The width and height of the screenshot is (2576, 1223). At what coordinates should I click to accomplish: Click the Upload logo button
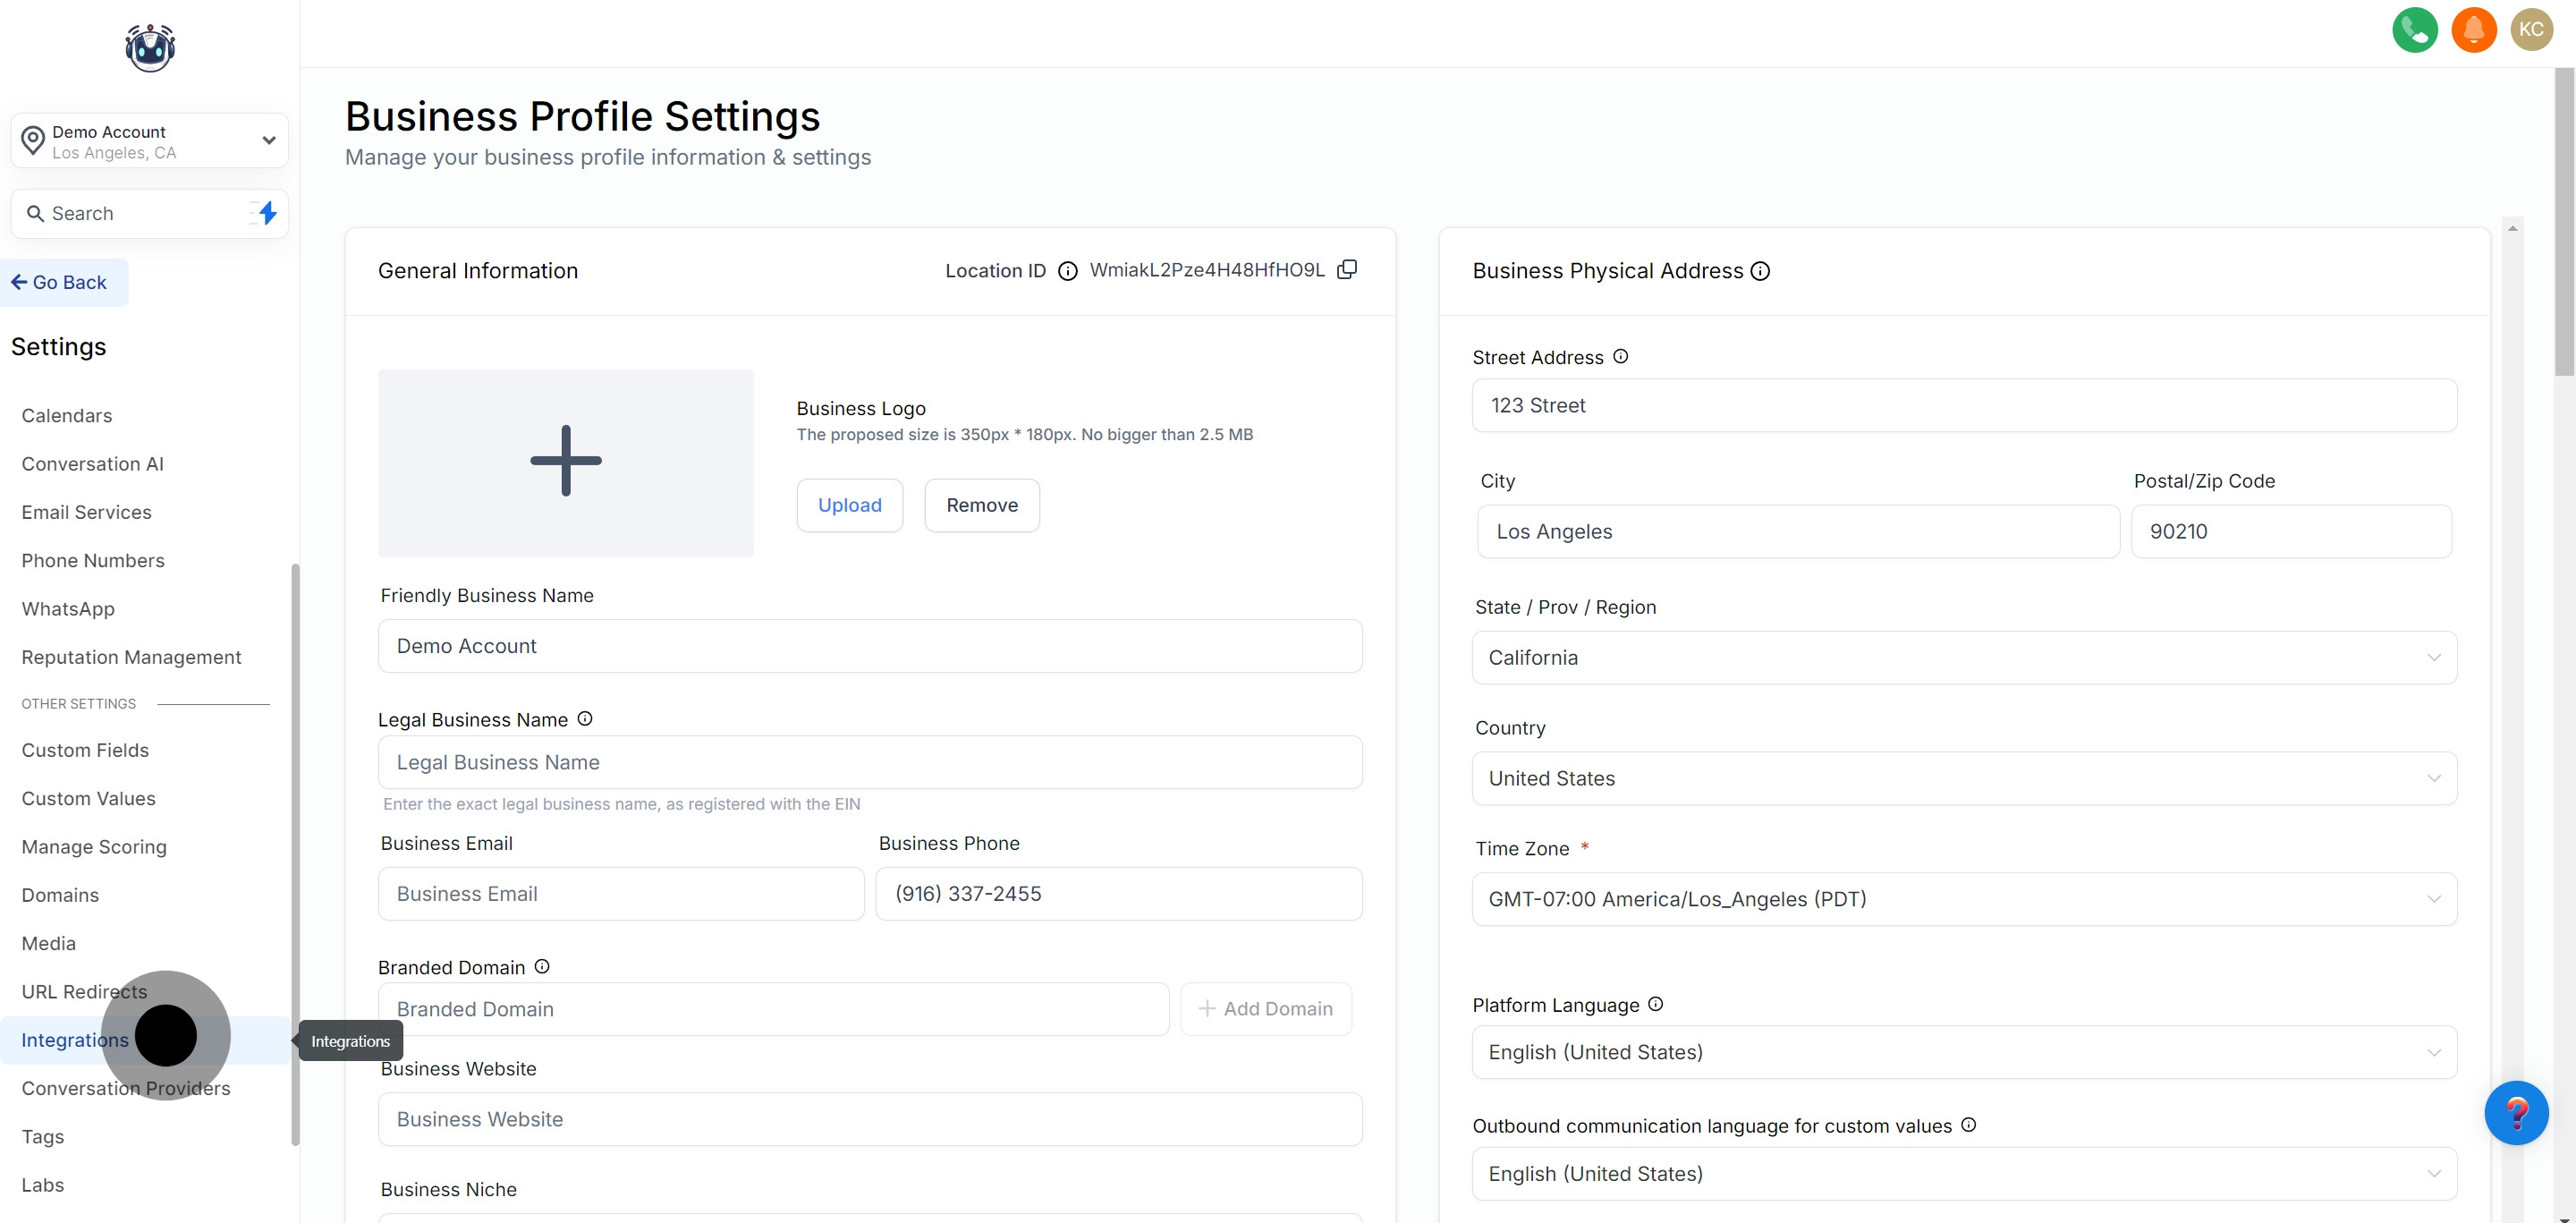(x=849, y=505)
